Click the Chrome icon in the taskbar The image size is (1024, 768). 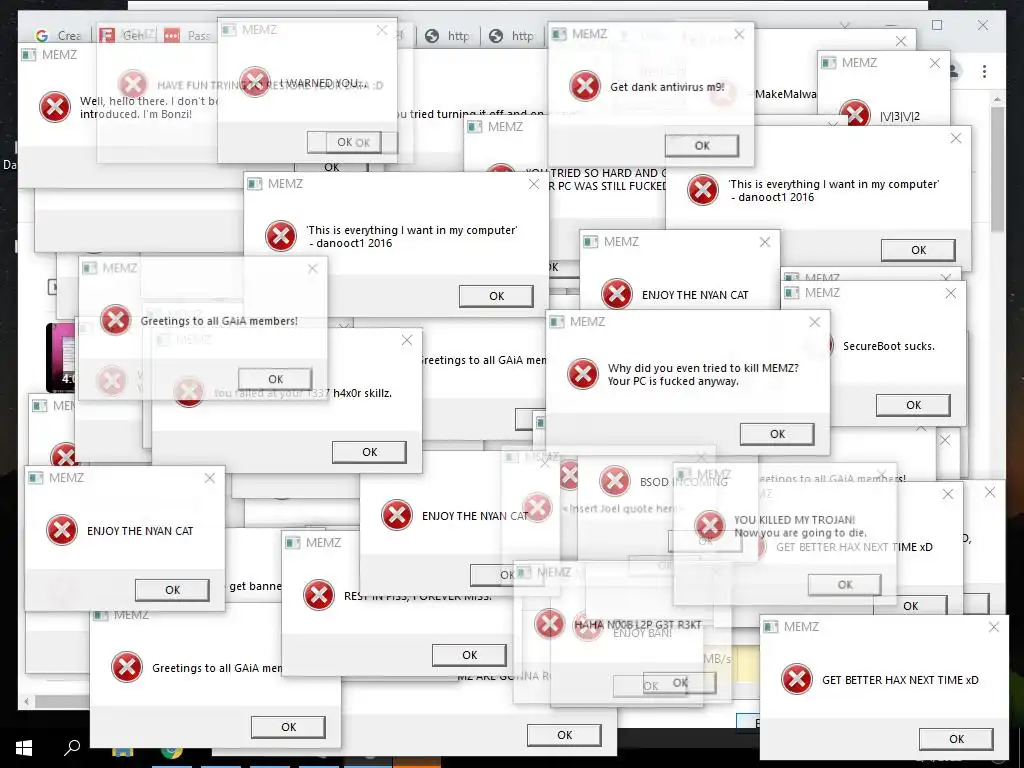click(172, 752)
